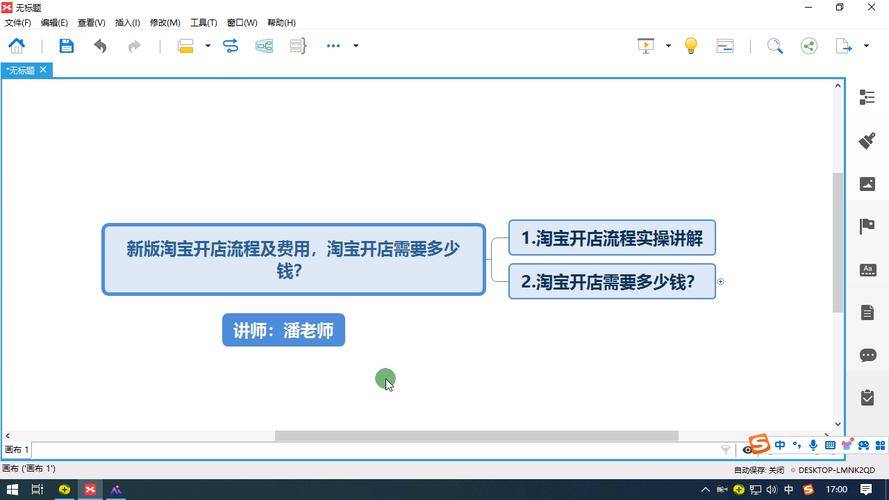
Task: Open the 窗口(W) menu
Action: [x=242, y=23]
